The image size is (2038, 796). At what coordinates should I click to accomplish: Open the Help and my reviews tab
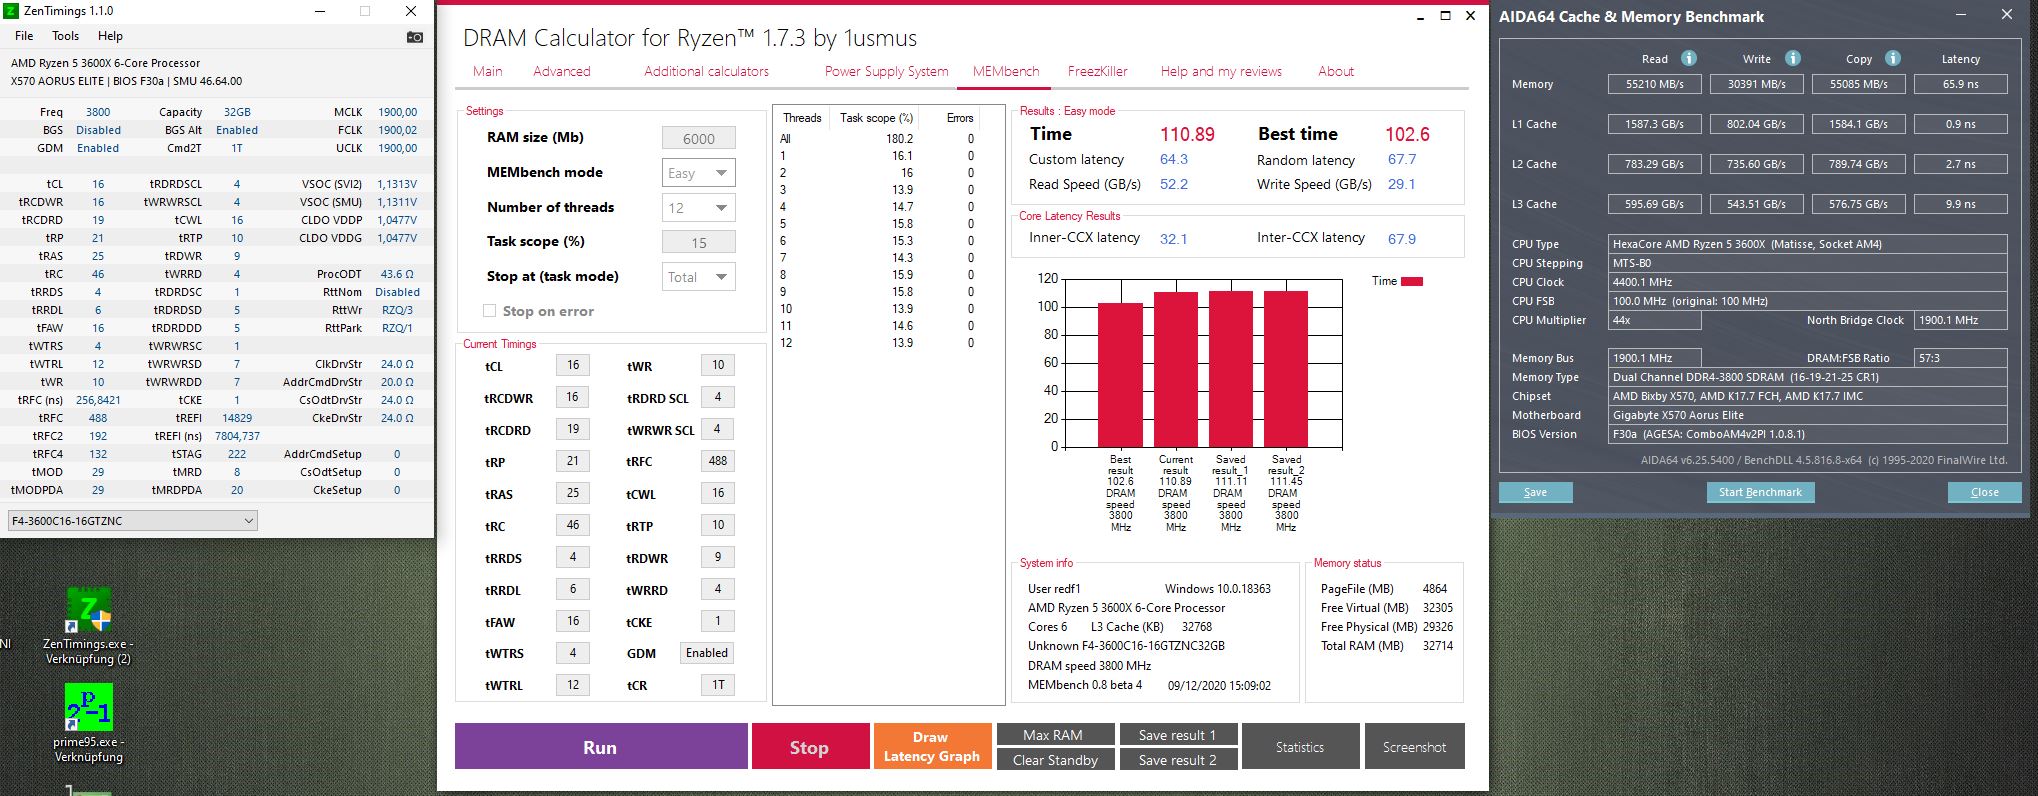tap(1221, 71)
